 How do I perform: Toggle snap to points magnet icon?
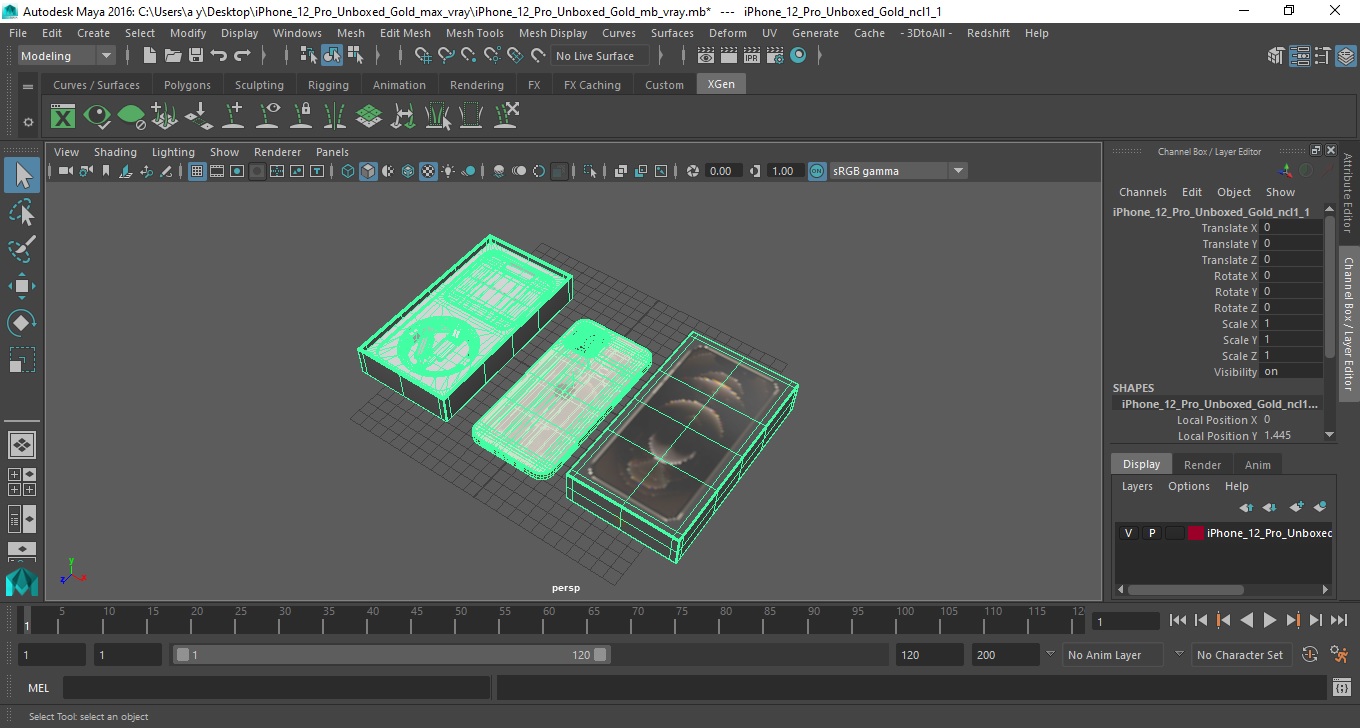coord(469,56)
